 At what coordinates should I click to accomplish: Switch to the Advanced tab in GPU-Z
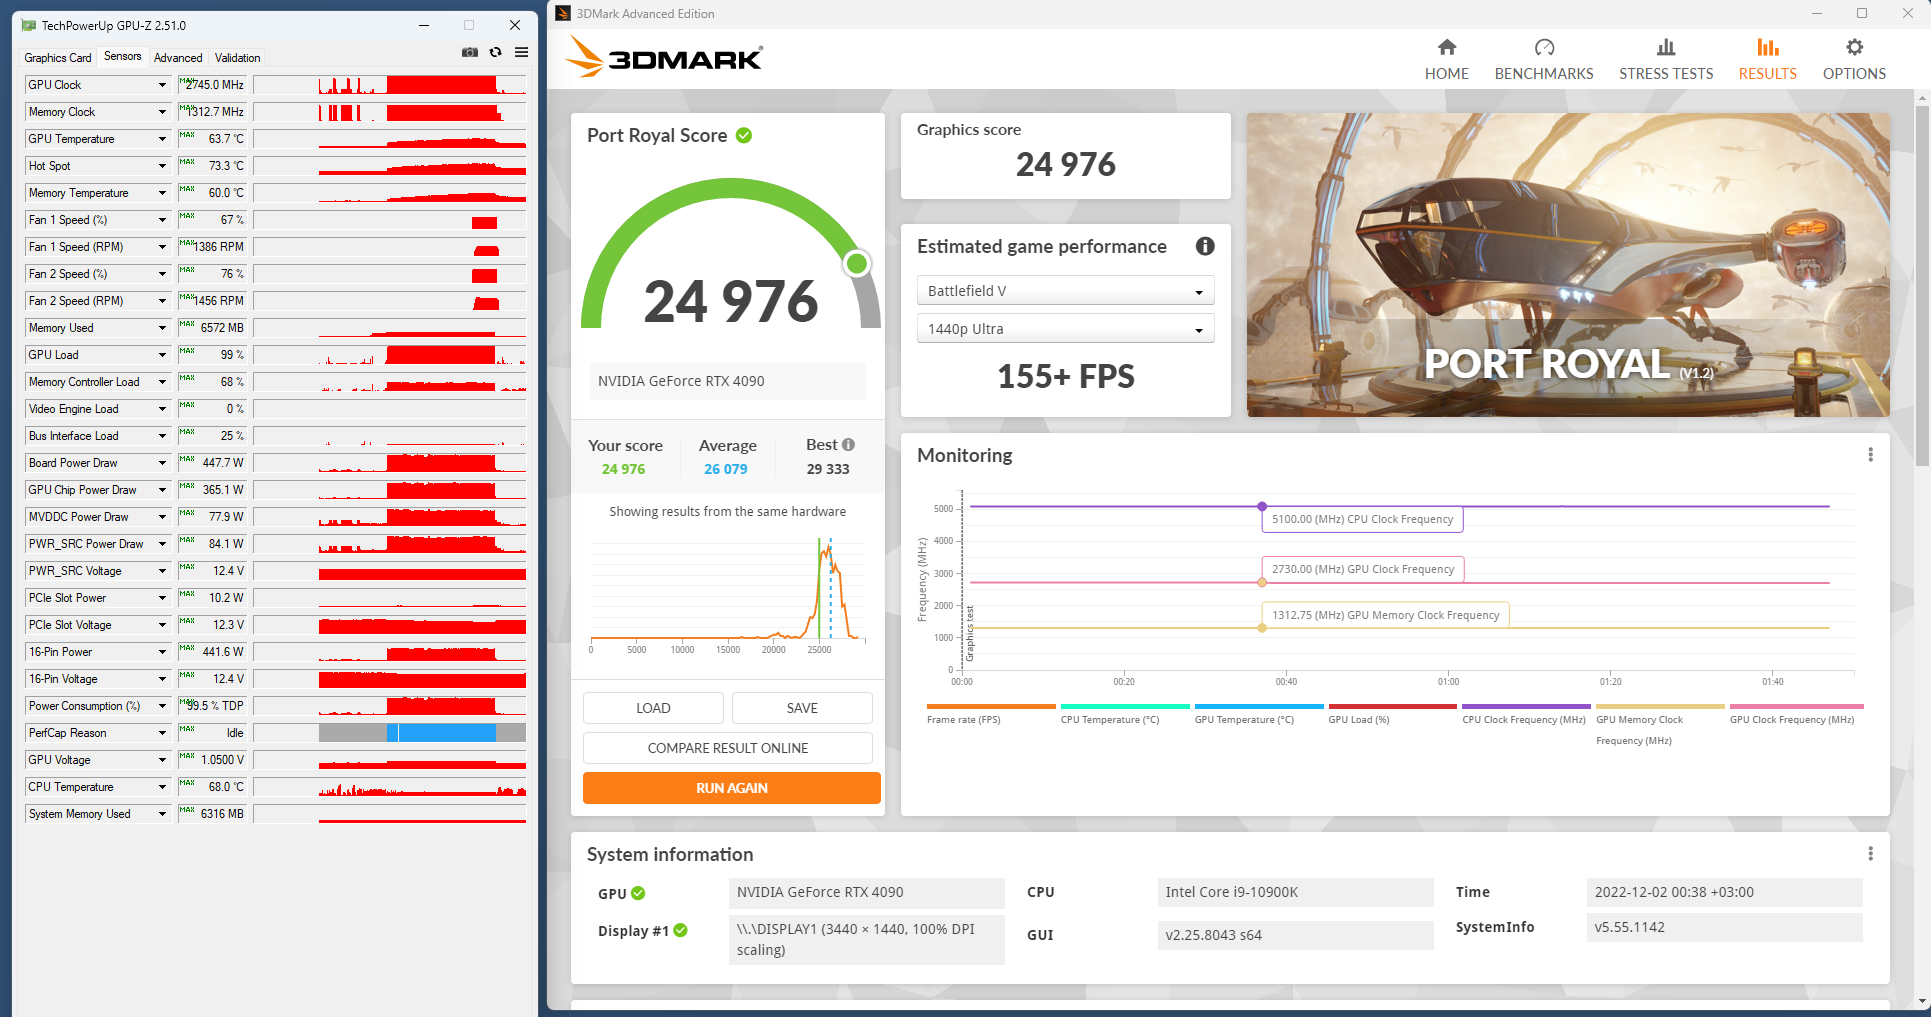coord(178,58)
